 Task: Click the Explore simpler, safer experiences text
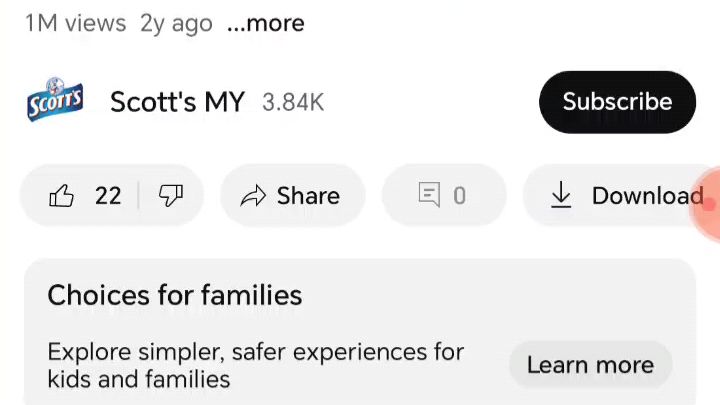click(x=255, y=366)
